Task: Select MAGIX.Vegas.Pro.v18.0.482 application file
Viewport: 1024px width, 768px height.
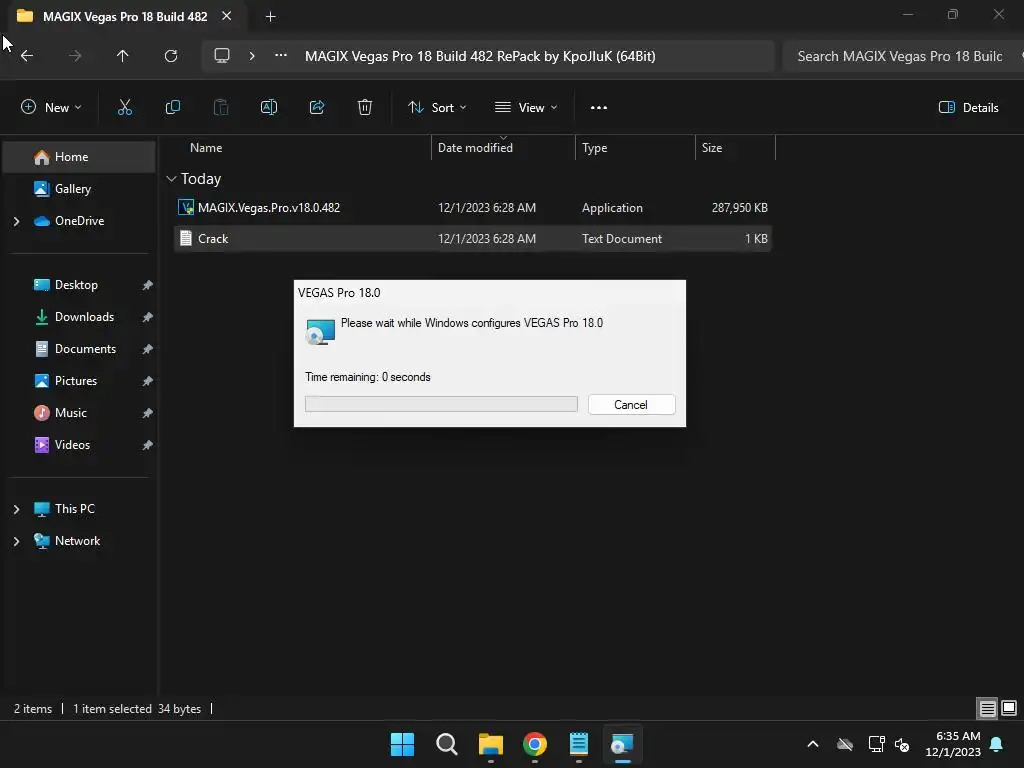Action: (x=472, y=208)
